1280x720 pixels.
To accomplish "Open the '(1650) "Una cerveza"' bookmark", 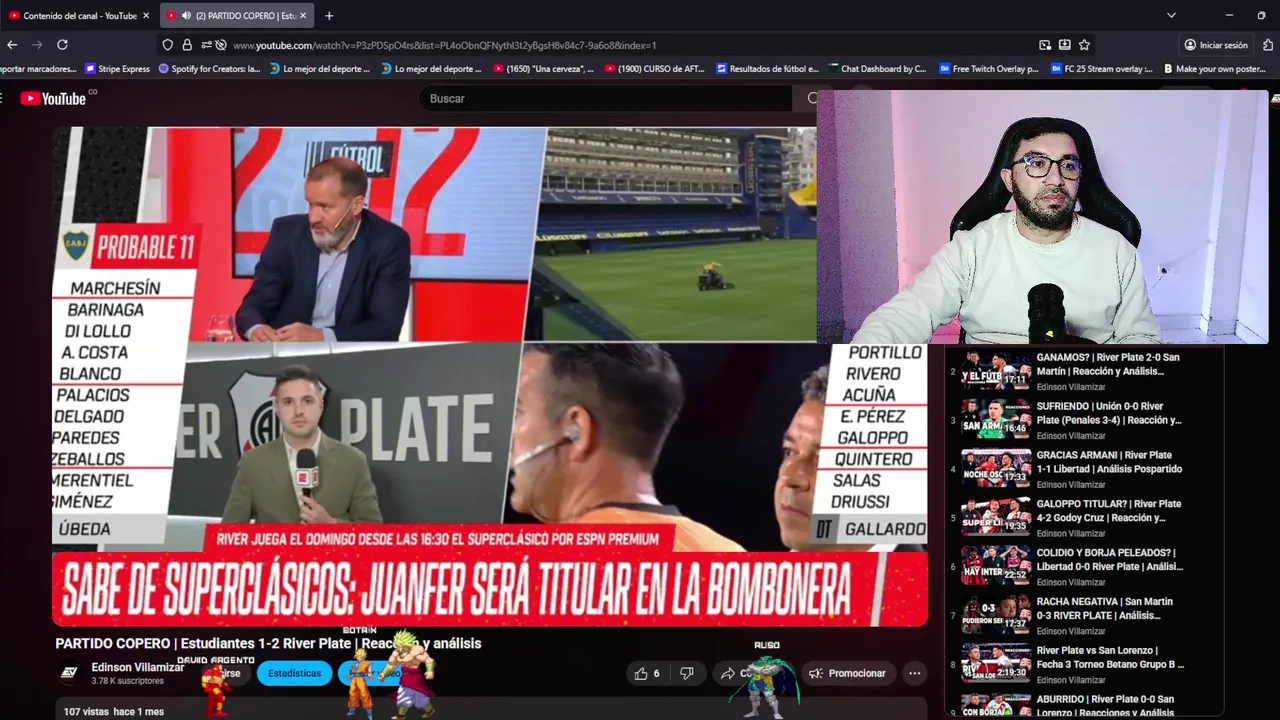I will coord(543,69).
